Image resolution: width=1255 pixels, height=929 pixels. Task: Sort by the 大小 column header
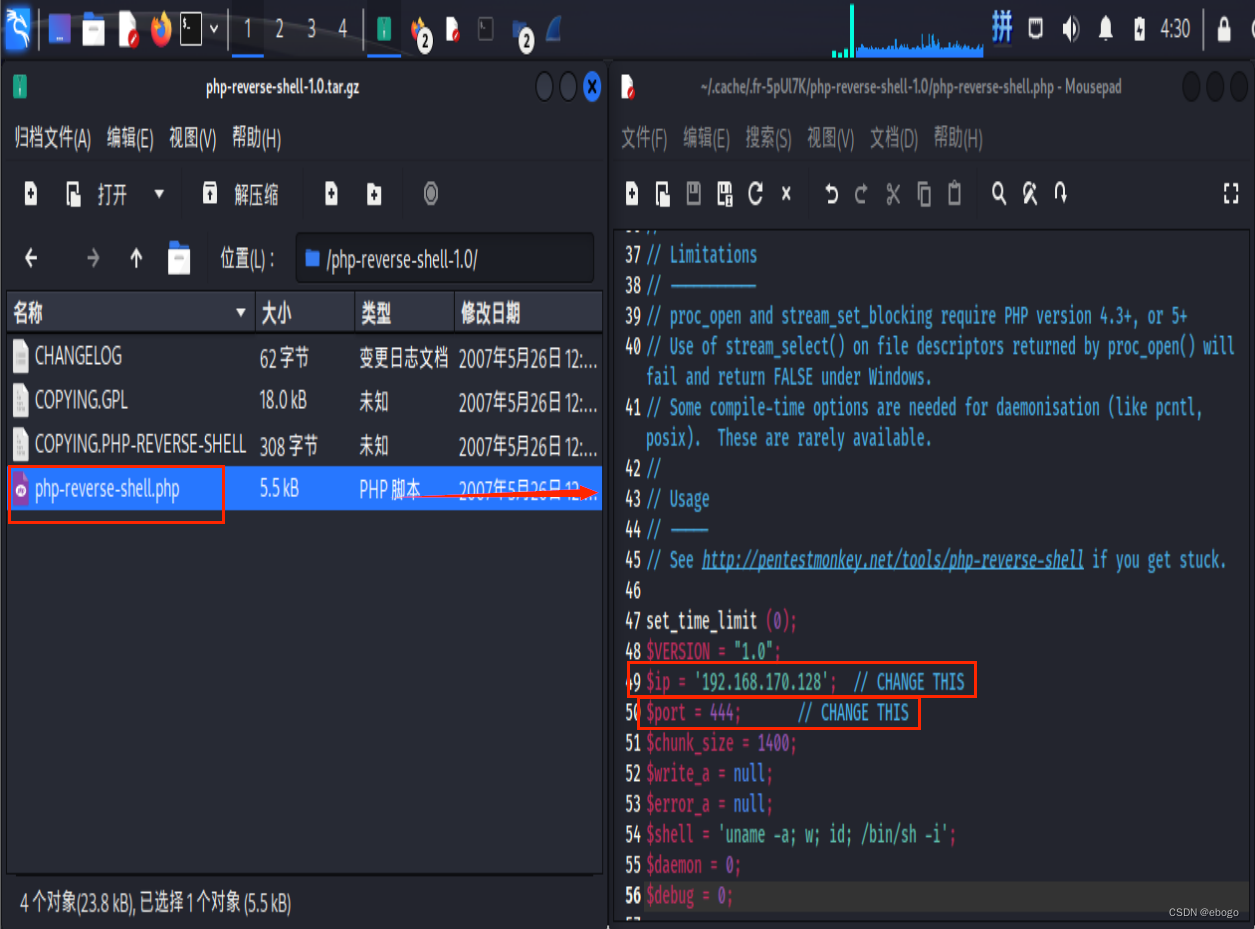pyautogui.click(x=305, y=314)
